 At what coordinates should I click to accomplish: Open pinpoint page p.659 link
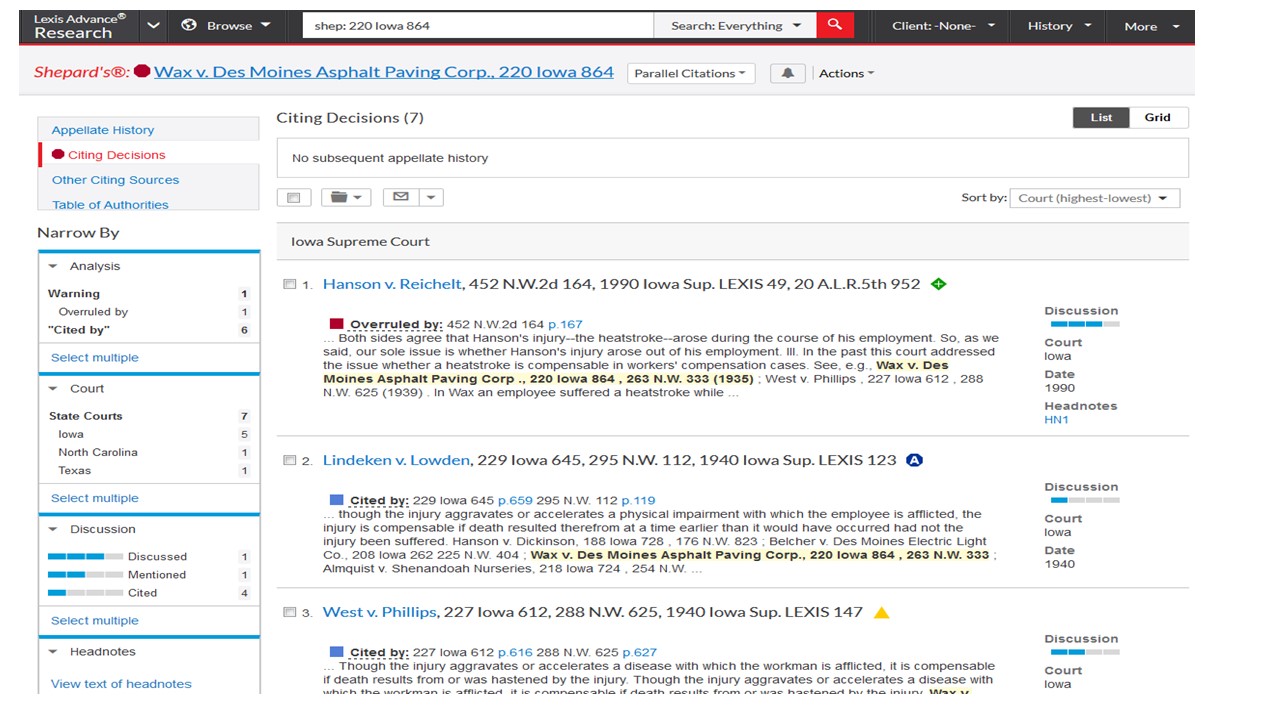tap(515, 500)
